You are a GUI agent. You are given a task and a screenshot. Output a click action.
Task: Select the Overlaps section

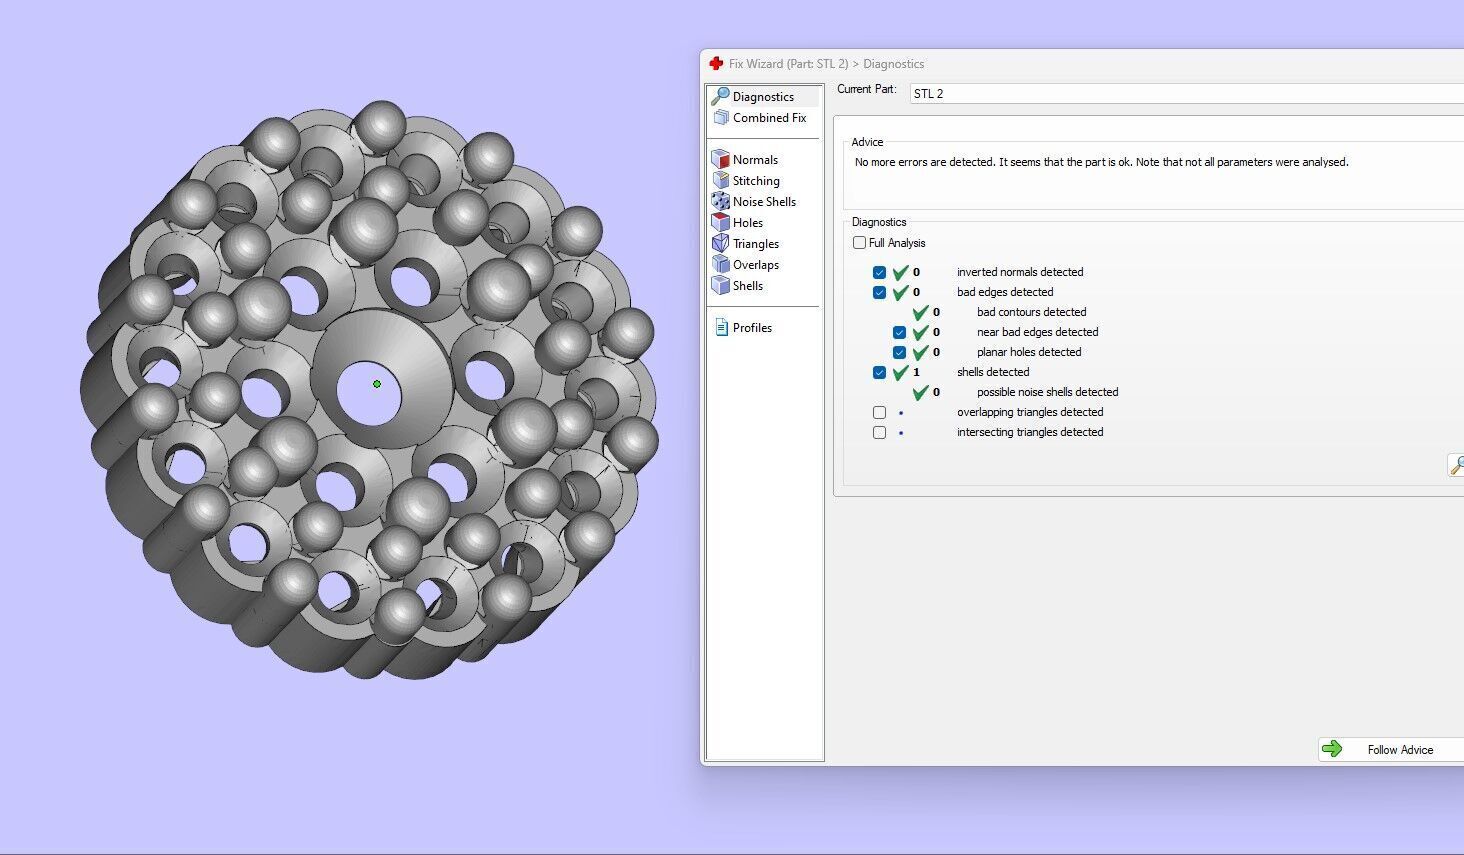point(755,265)
